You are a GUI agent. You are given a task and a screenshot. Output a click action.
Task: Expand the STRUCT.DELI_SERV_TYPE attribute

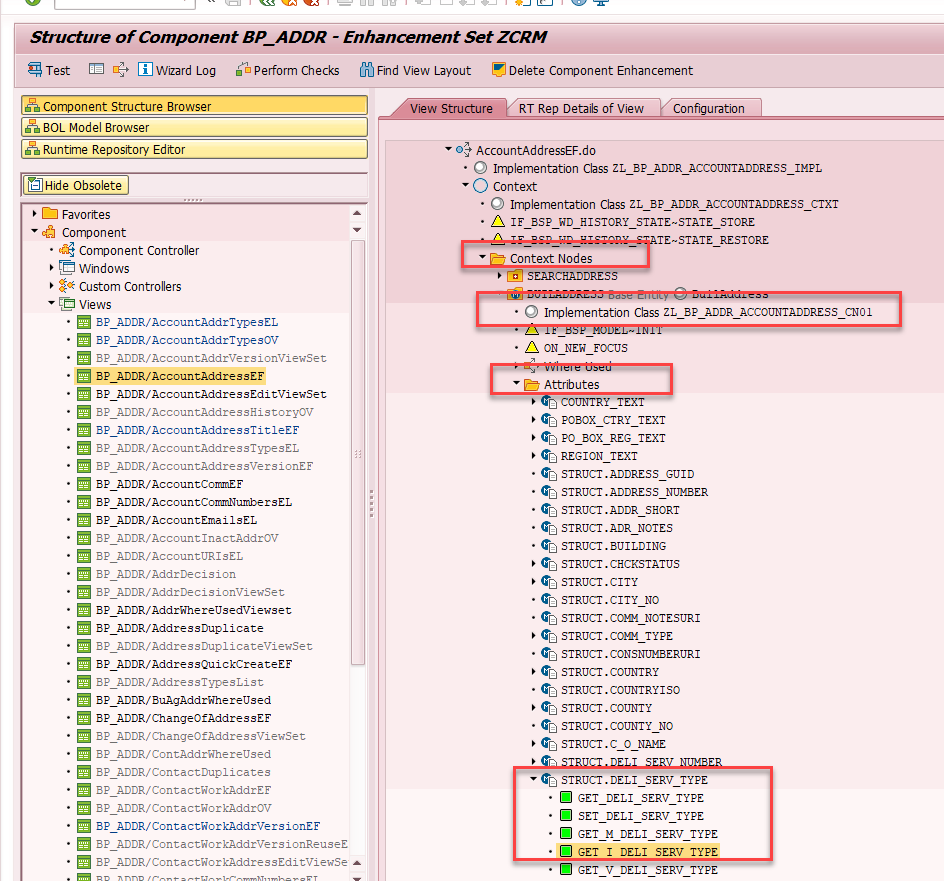click(532, 780)
